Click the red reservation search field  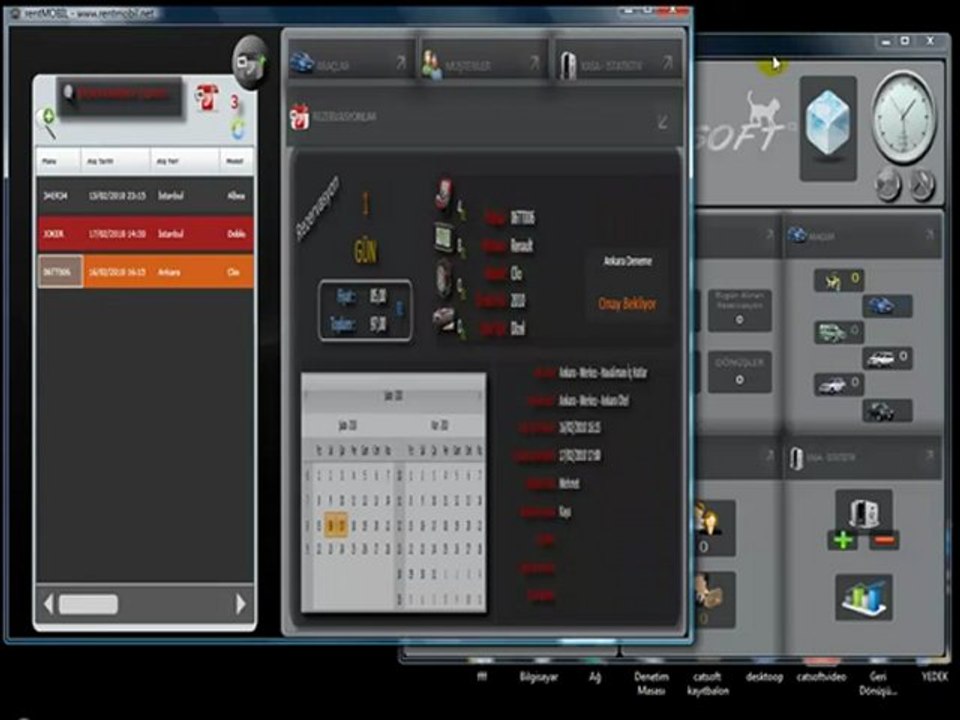(x=120, y=96)
